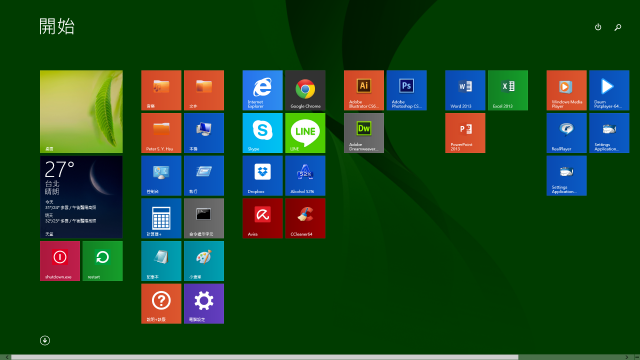640x360 pixels.
Task: Launch CCleaner64 tile
Action: tap(305, 218)
